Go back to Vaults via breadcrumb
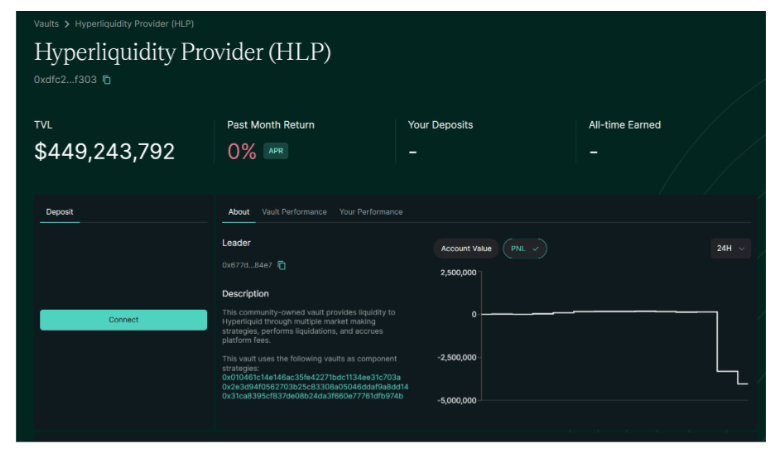 point(46,23)
